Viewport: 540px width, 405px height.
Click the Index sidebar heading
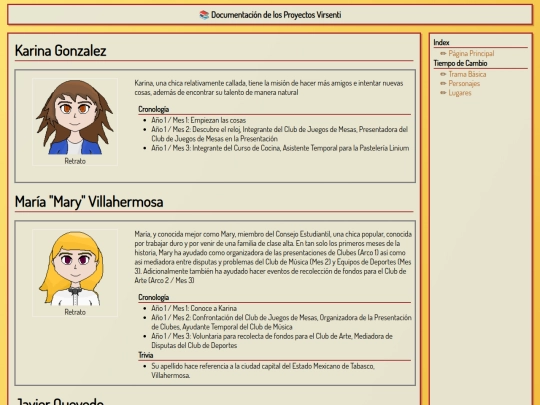(x=441, y=42)
